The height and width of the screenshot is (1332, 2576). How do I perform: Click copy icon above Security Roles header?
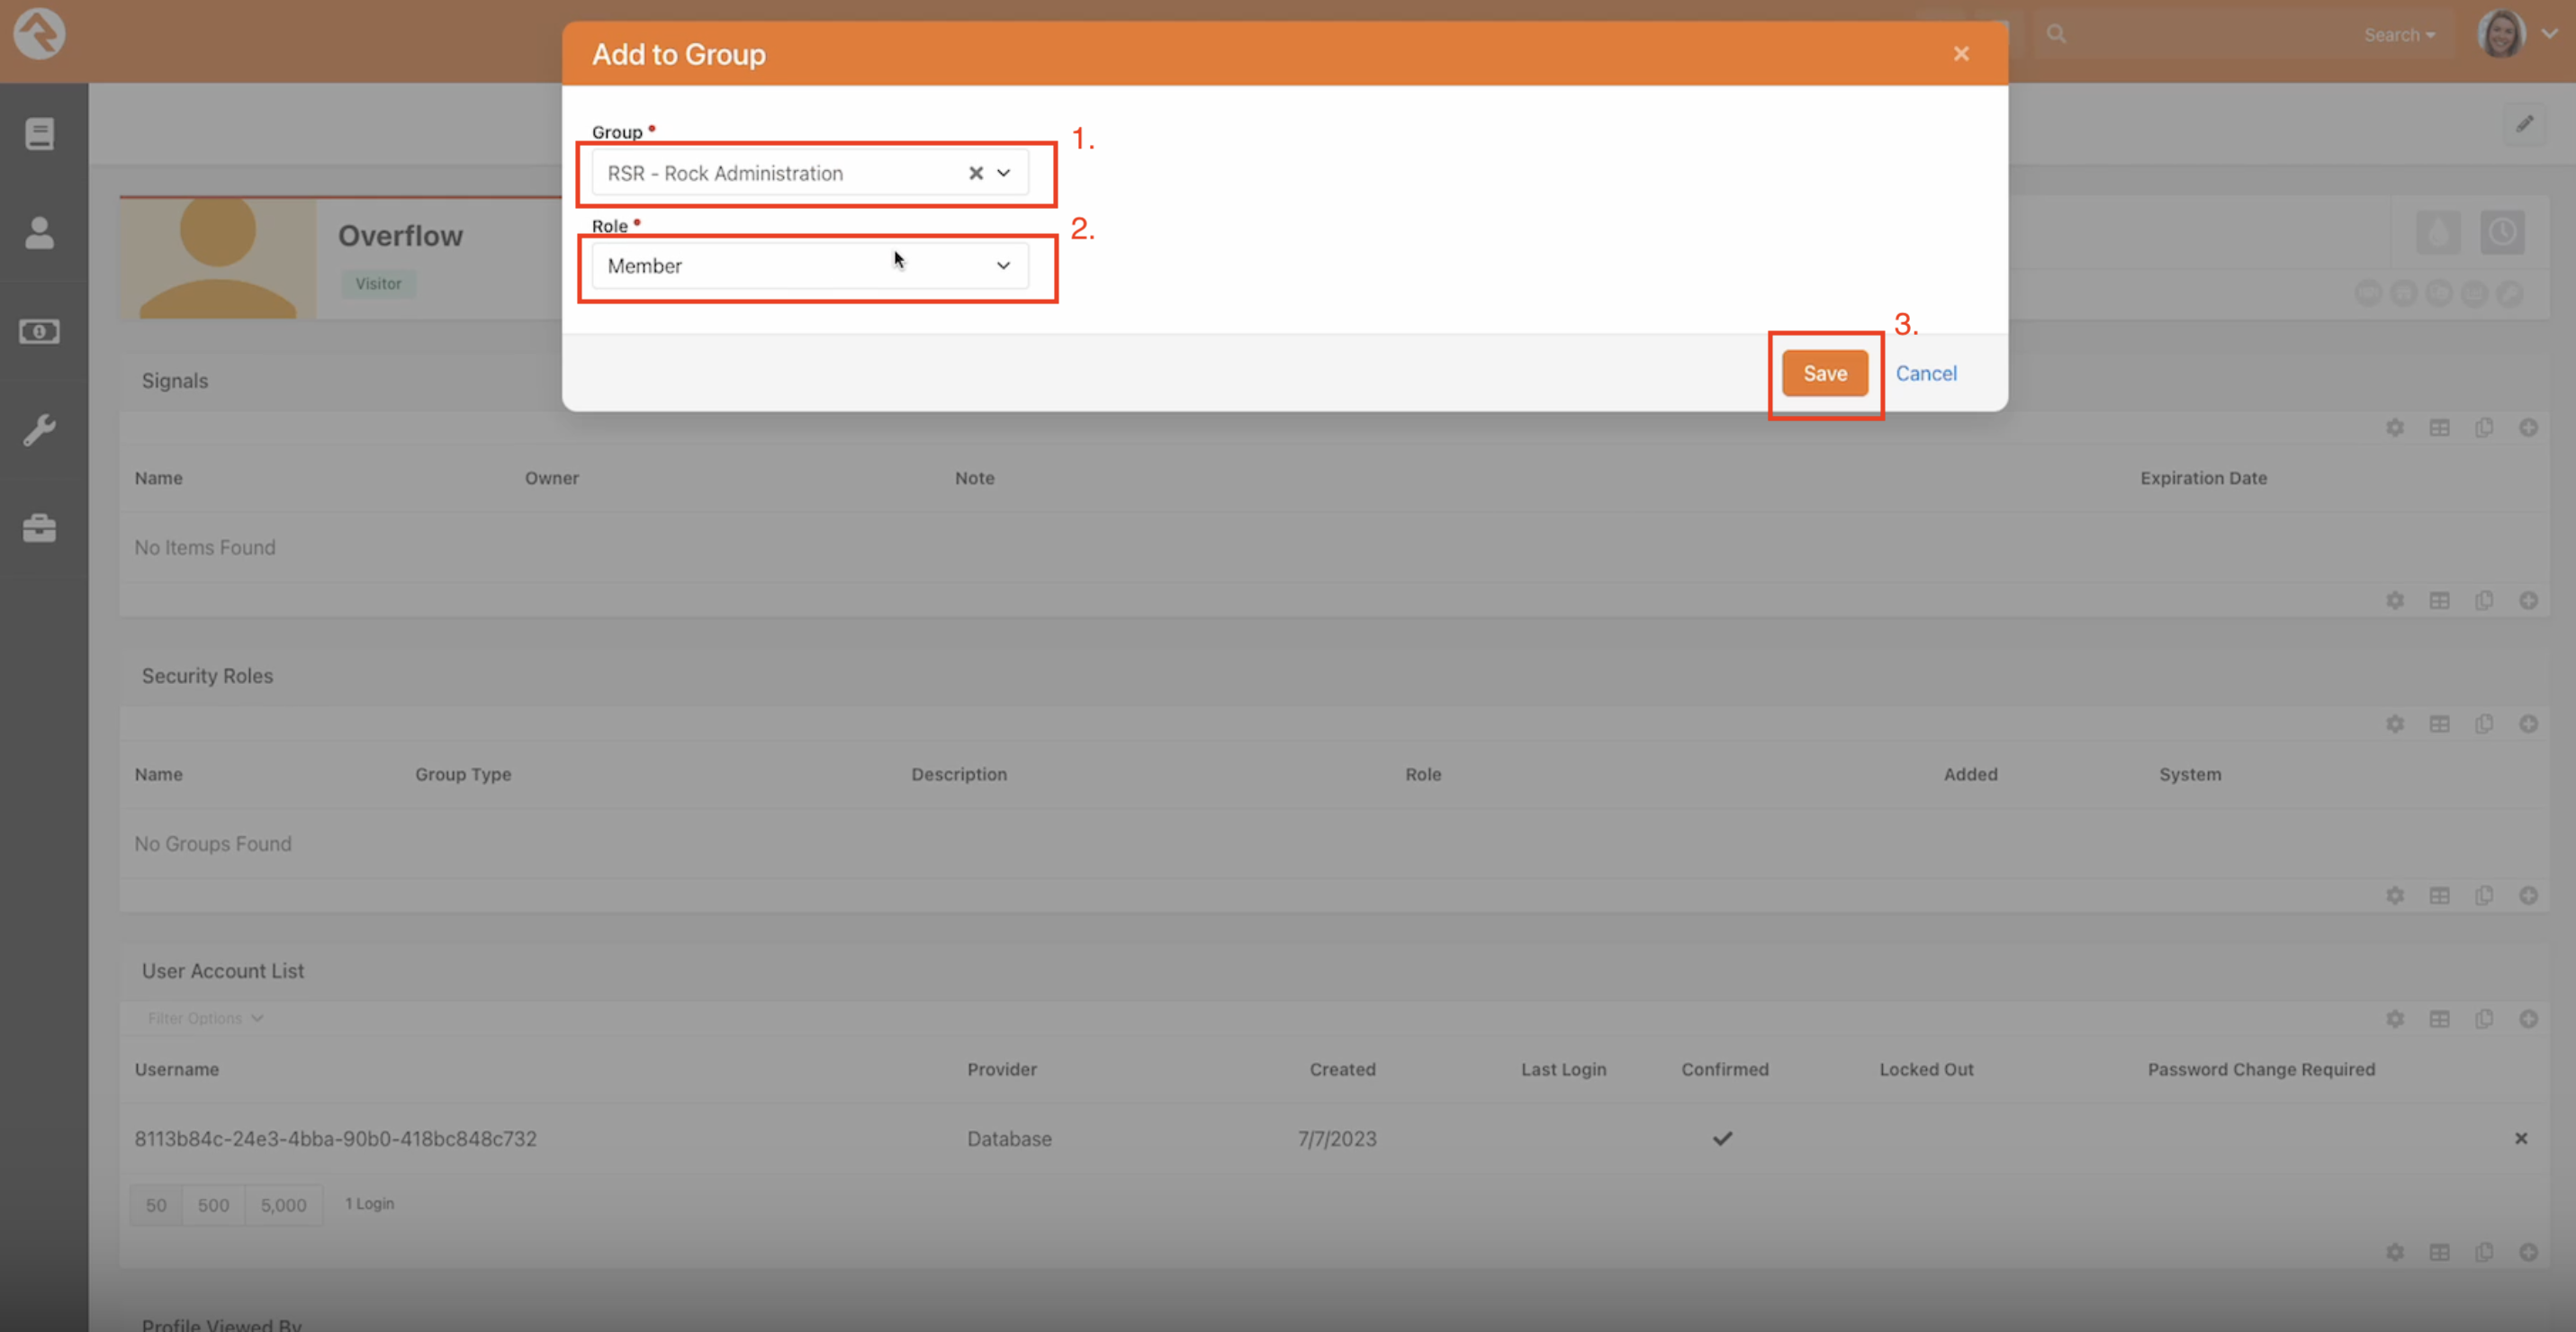coord(2484,724)
